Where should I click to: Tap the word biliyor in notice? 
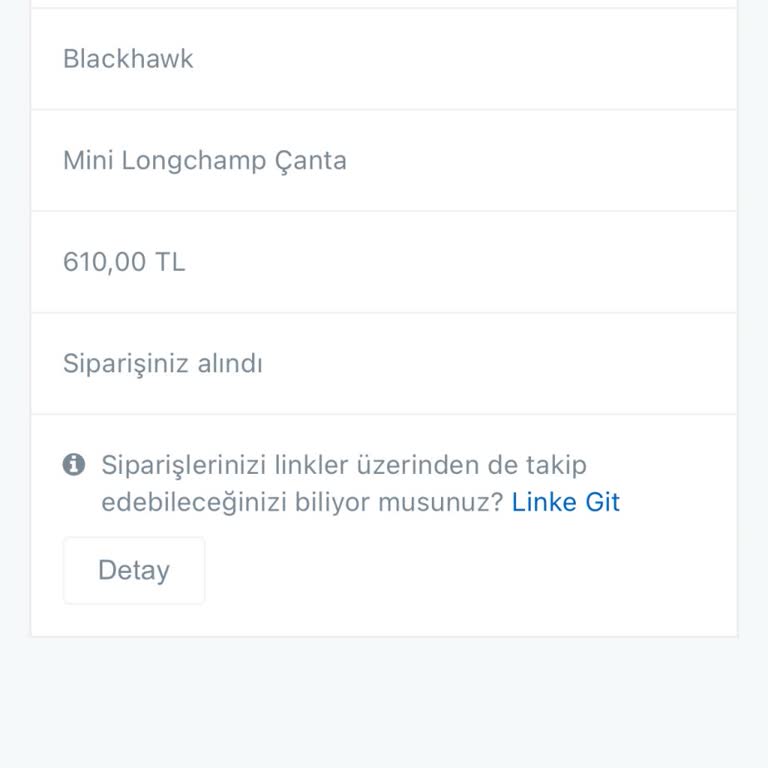[x=332, y=503]
